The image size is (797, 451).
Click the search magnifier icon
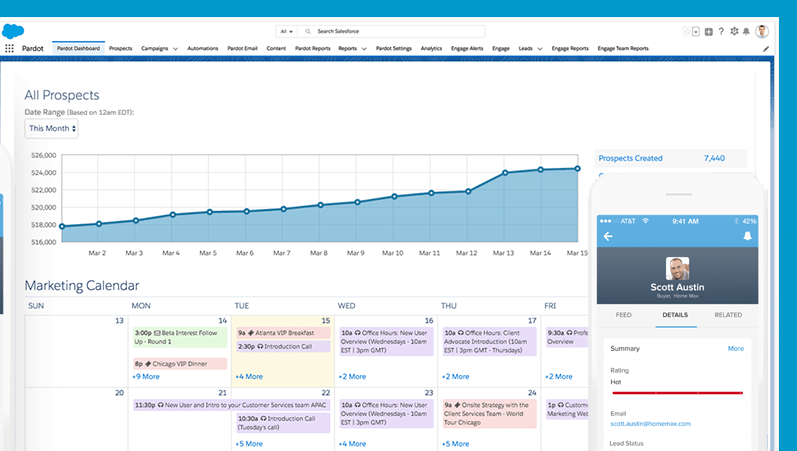coord(308,32)
